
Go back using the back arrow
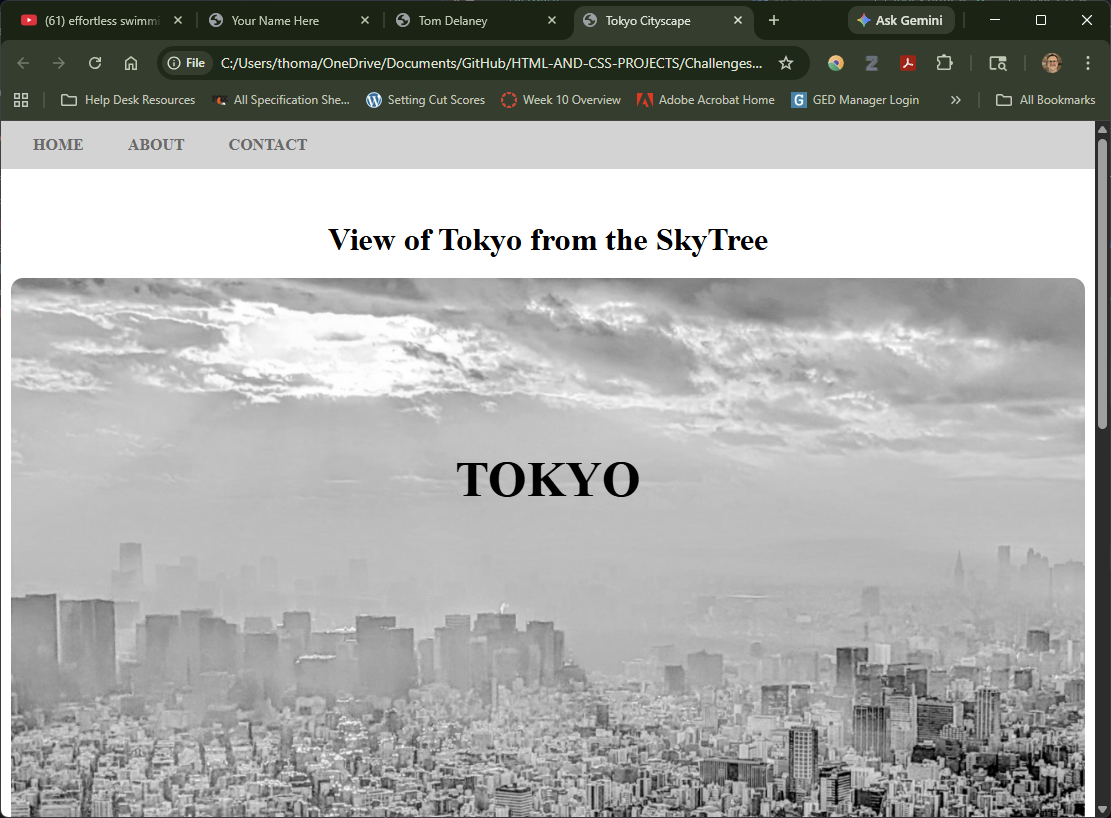pyautogui.click(x=22, y=62)
